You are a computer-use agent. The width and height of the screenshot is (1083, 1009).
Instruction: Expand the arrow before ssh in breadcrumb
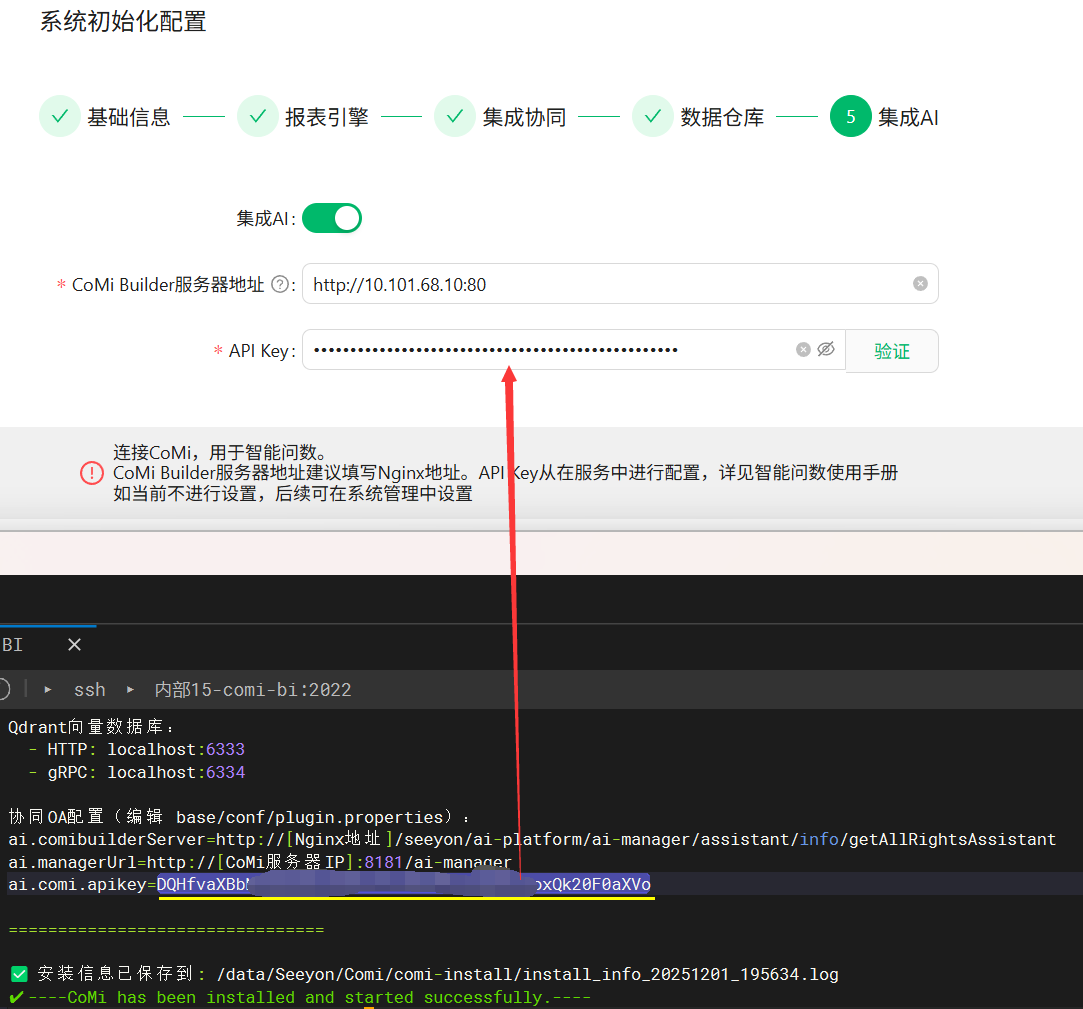coord(48,690)
